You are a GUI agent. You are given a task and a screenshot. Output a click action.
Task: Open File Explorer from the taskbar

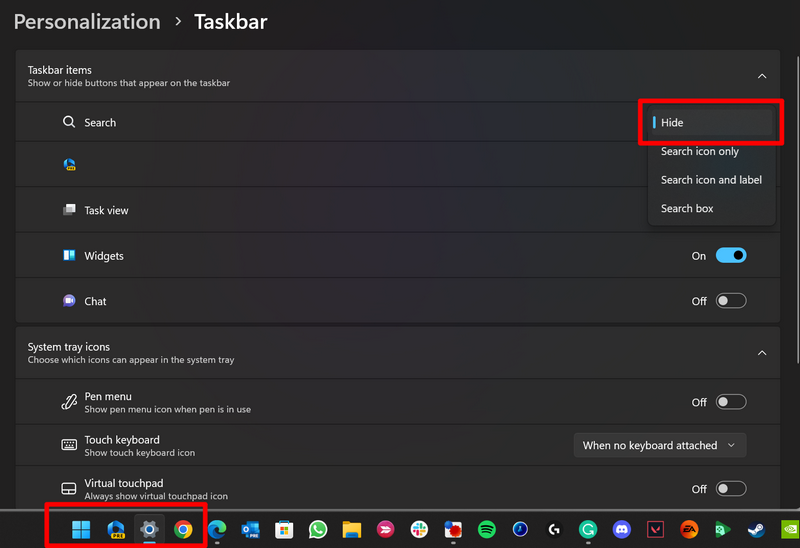point(351,529)
